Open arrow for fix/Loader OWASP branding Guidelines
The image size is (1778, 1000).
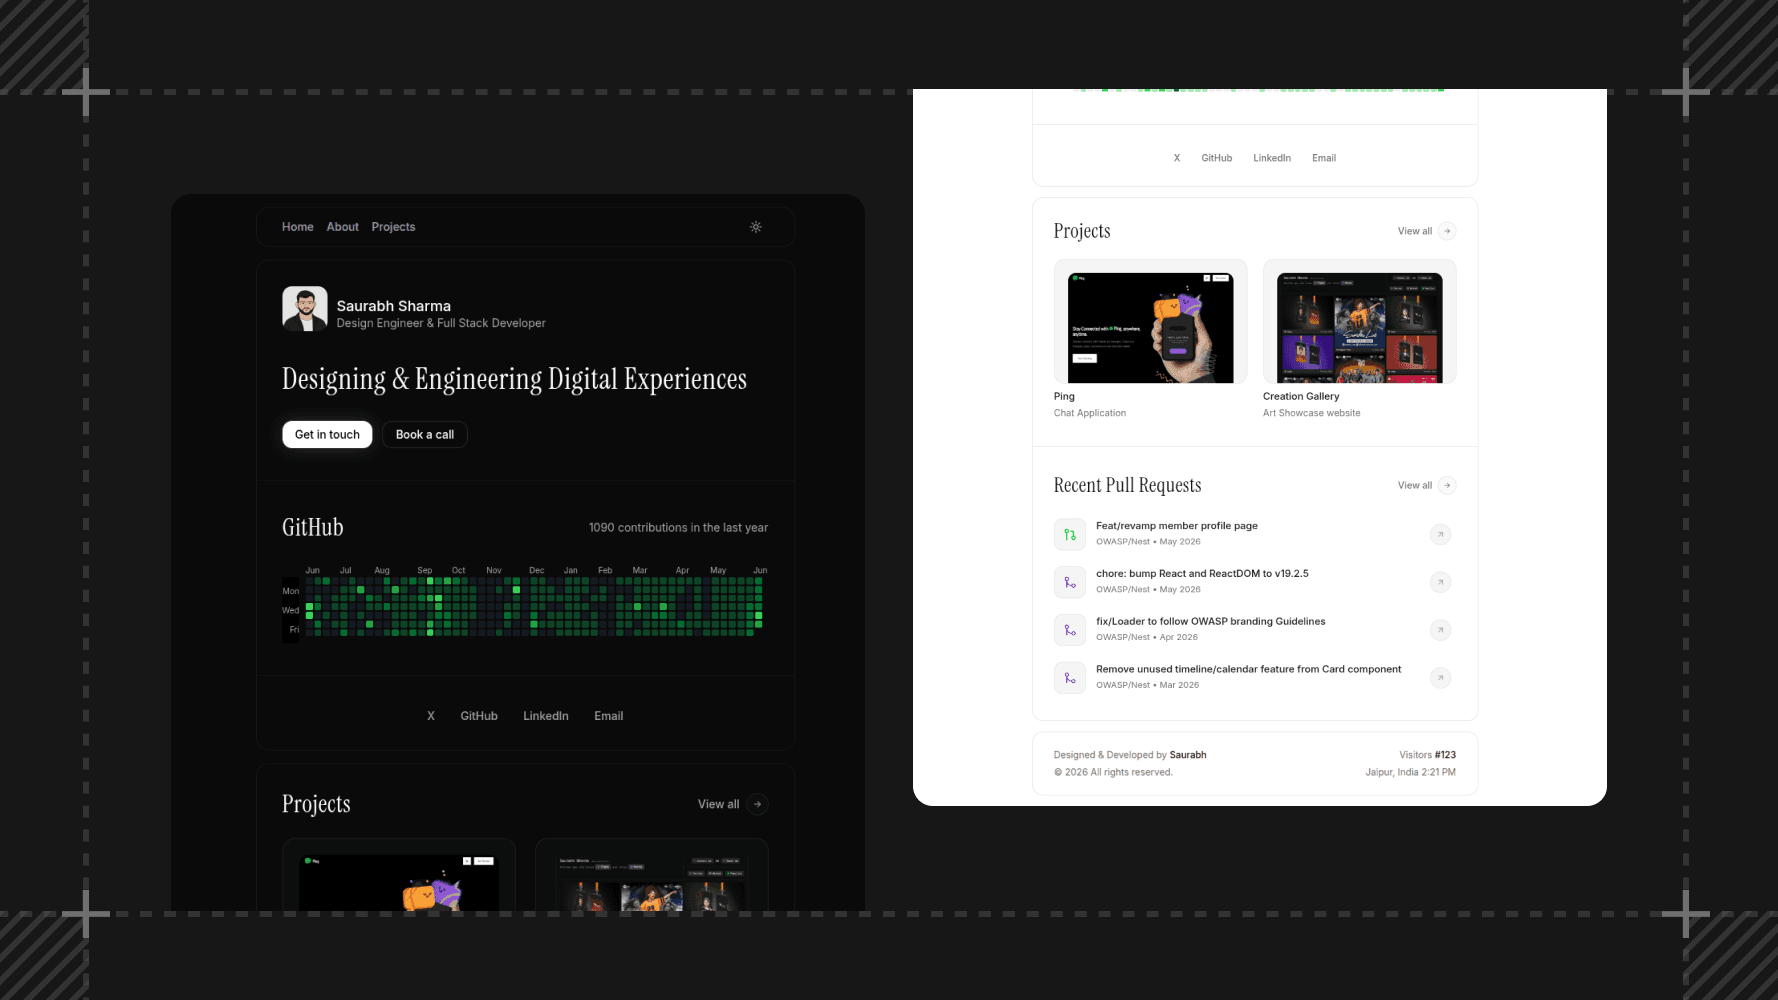(1440, 630)
